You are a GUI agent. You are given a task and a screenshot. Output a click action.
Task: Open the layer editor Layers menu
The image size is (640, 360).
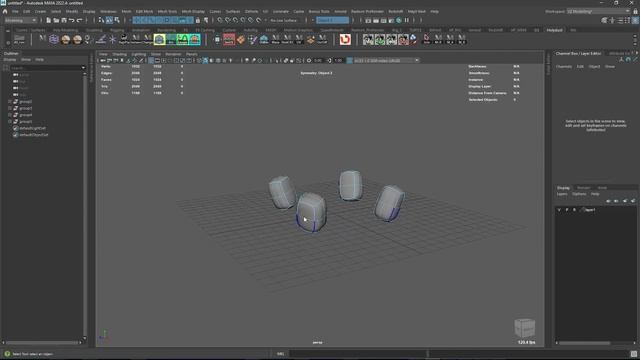tap(562, 194)
